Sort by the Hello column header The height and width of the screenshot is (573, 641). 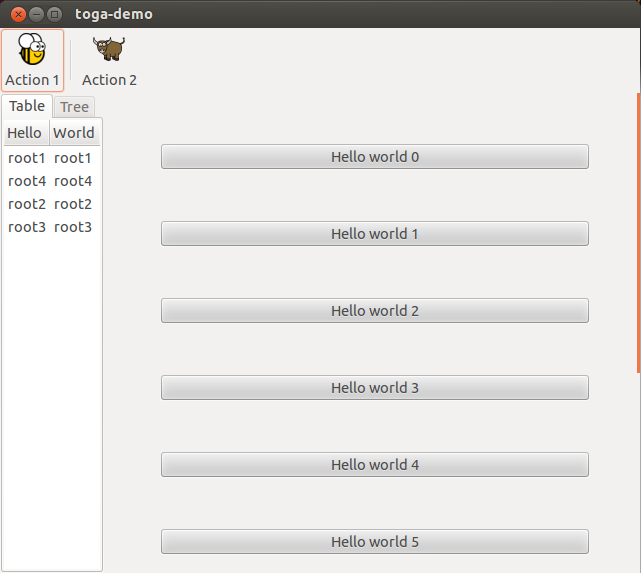25,133
